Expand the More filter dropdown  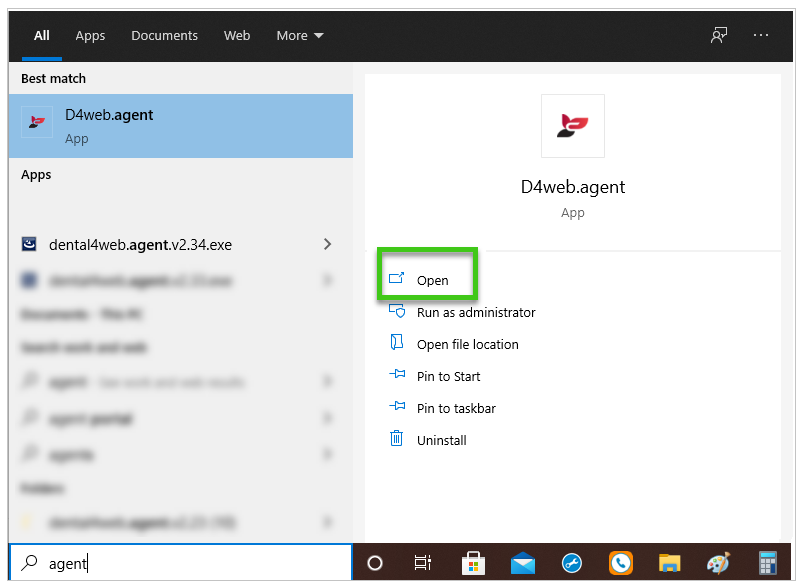pyautogui.click(x=300, y=36)
